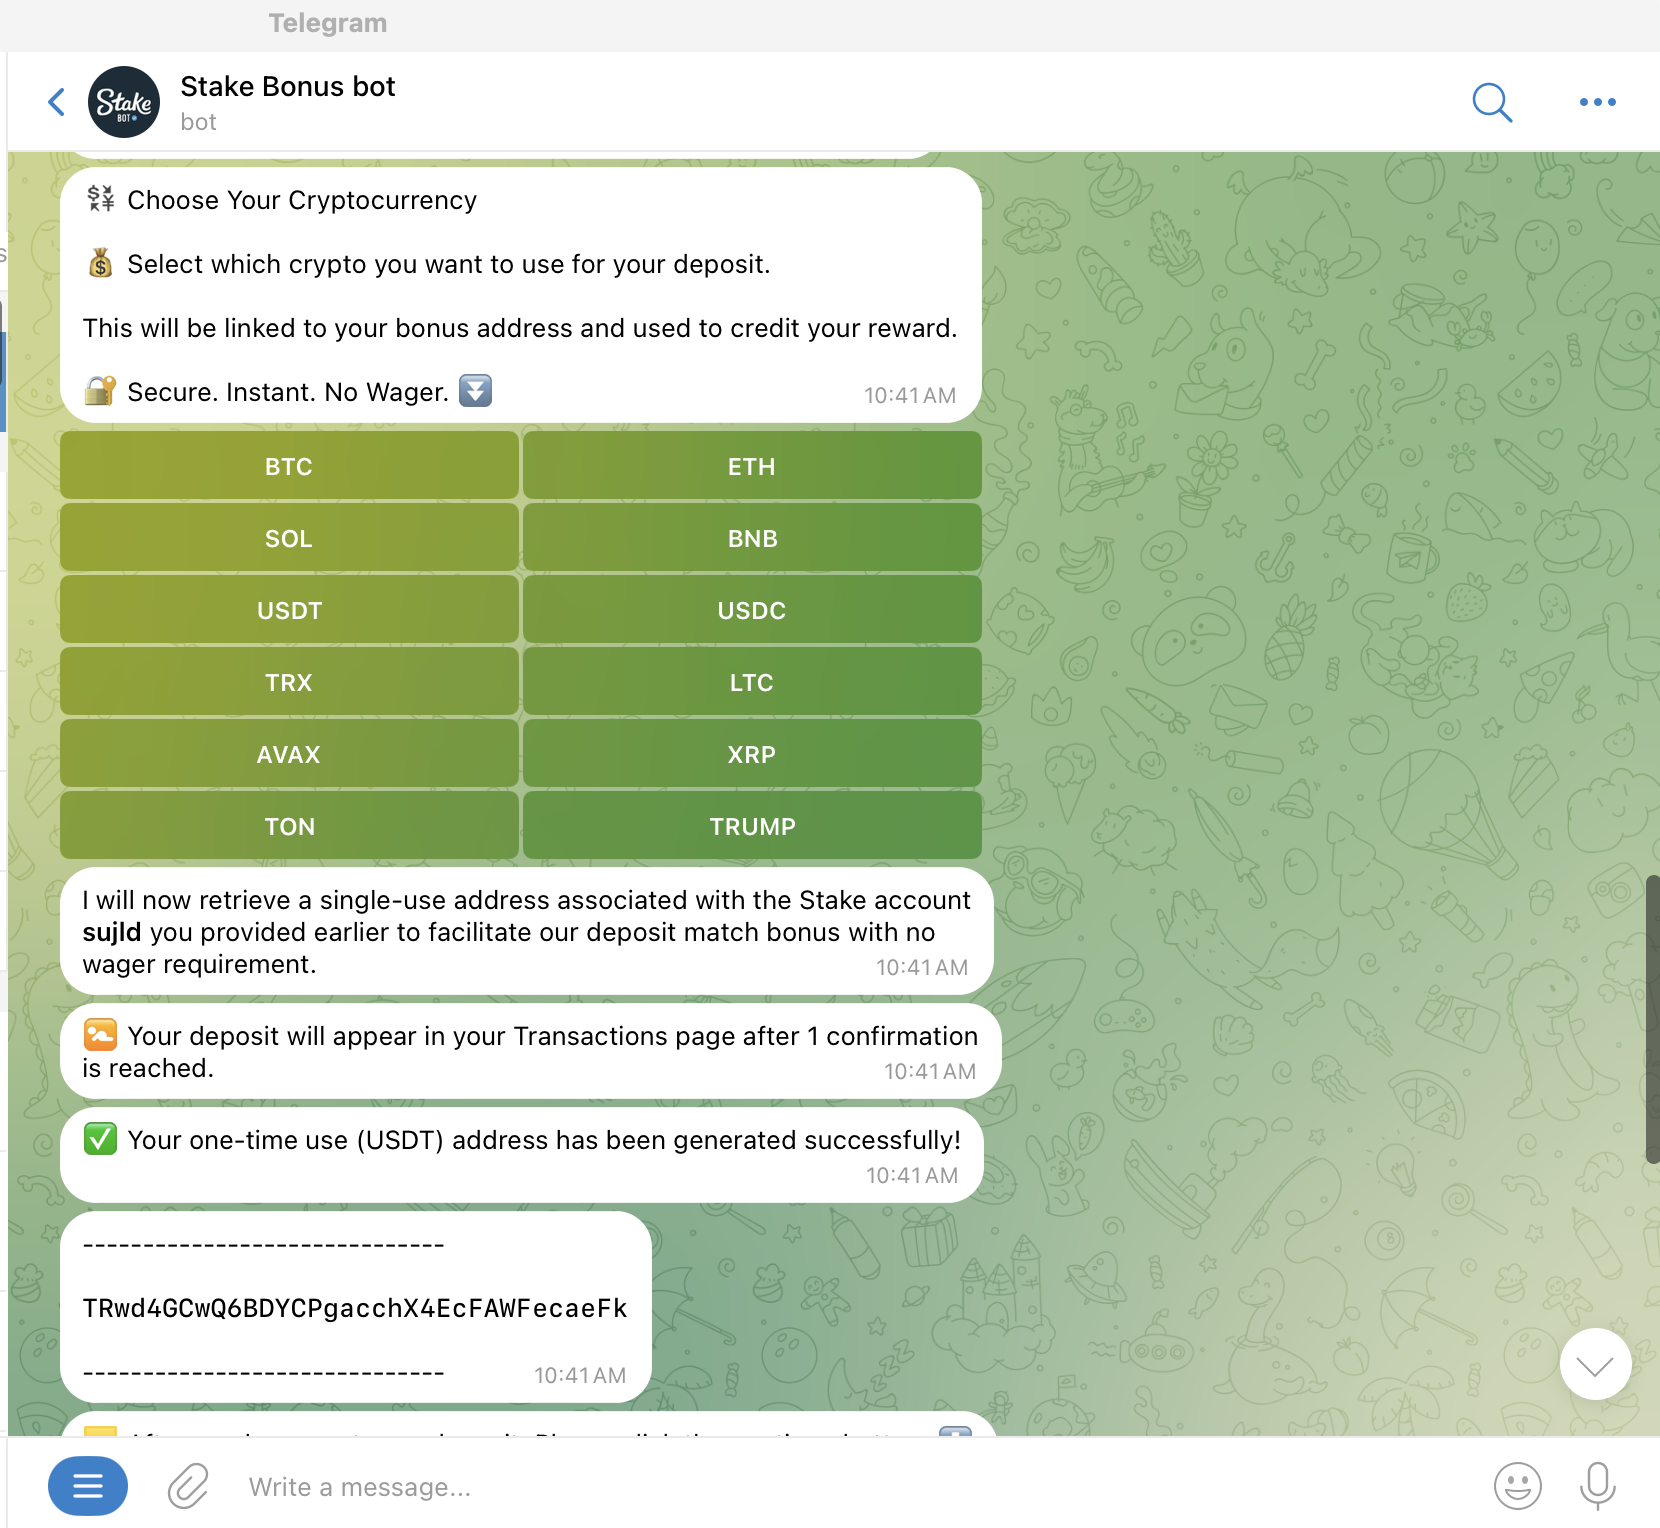The width and height of the screenshot is (1660, 1528).
Task: Jump to latest message using down arrow
Action: (1595, 1364)
